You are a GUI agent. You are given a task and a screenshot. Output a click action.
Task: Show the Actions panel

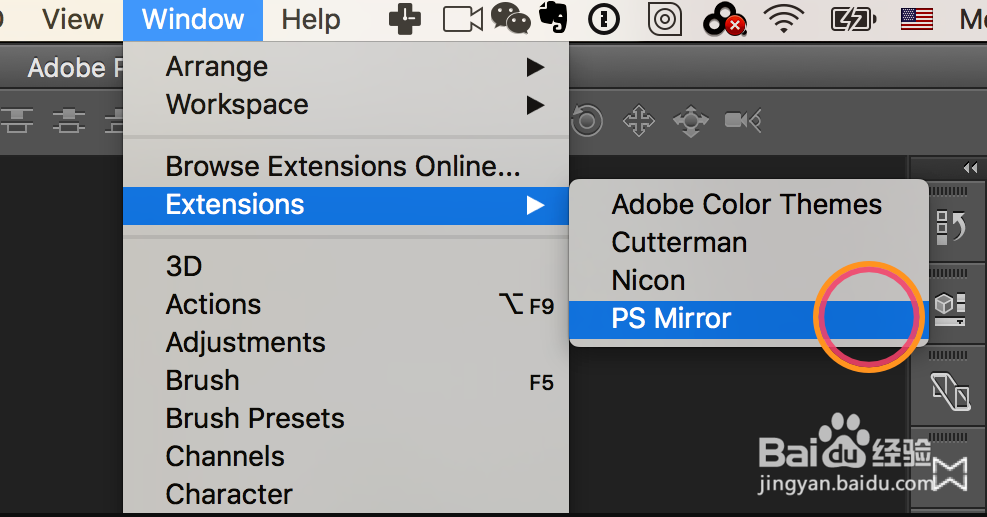[x=346, y=305]
